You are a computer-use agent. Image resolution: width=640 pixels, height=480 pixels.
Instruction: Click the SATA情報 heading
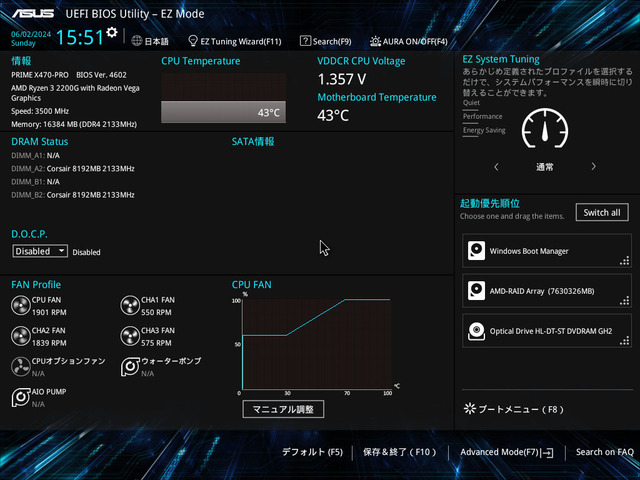point(253,142)
